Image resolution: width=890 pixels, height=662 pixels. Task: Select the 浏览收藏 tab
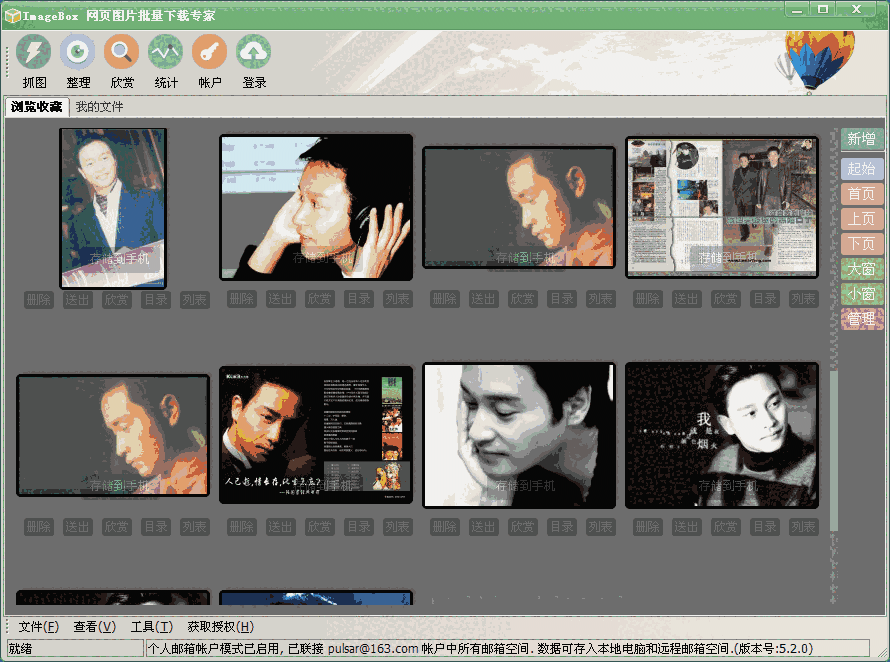36,106
